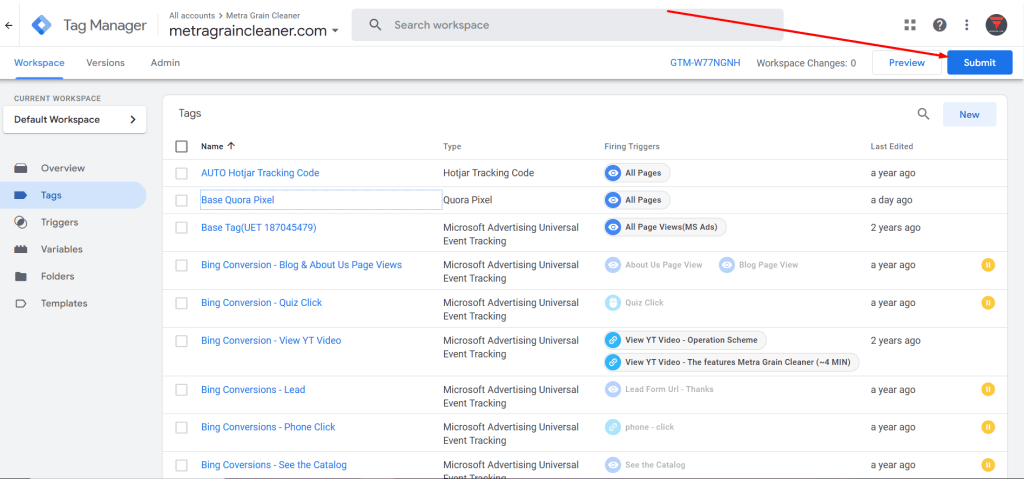Open the three-dot more options menu
The width and height of the screenshot is (1024, 479).
click(x=966, y=25)
